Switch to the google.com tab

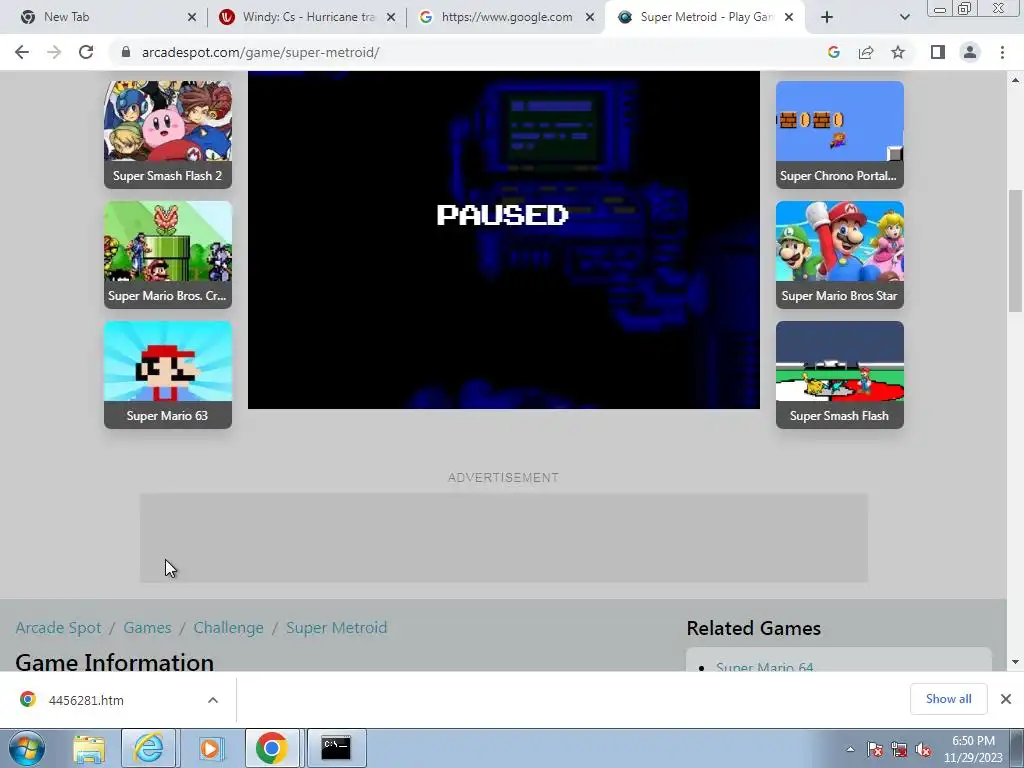(506, 17)
